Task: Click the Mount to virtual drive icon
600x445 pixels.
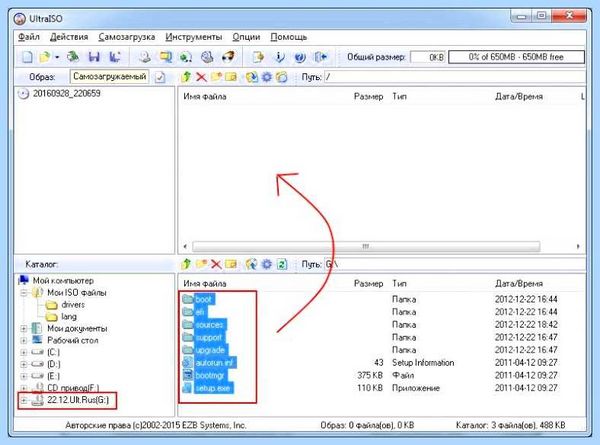Action: tap(207, 57)
